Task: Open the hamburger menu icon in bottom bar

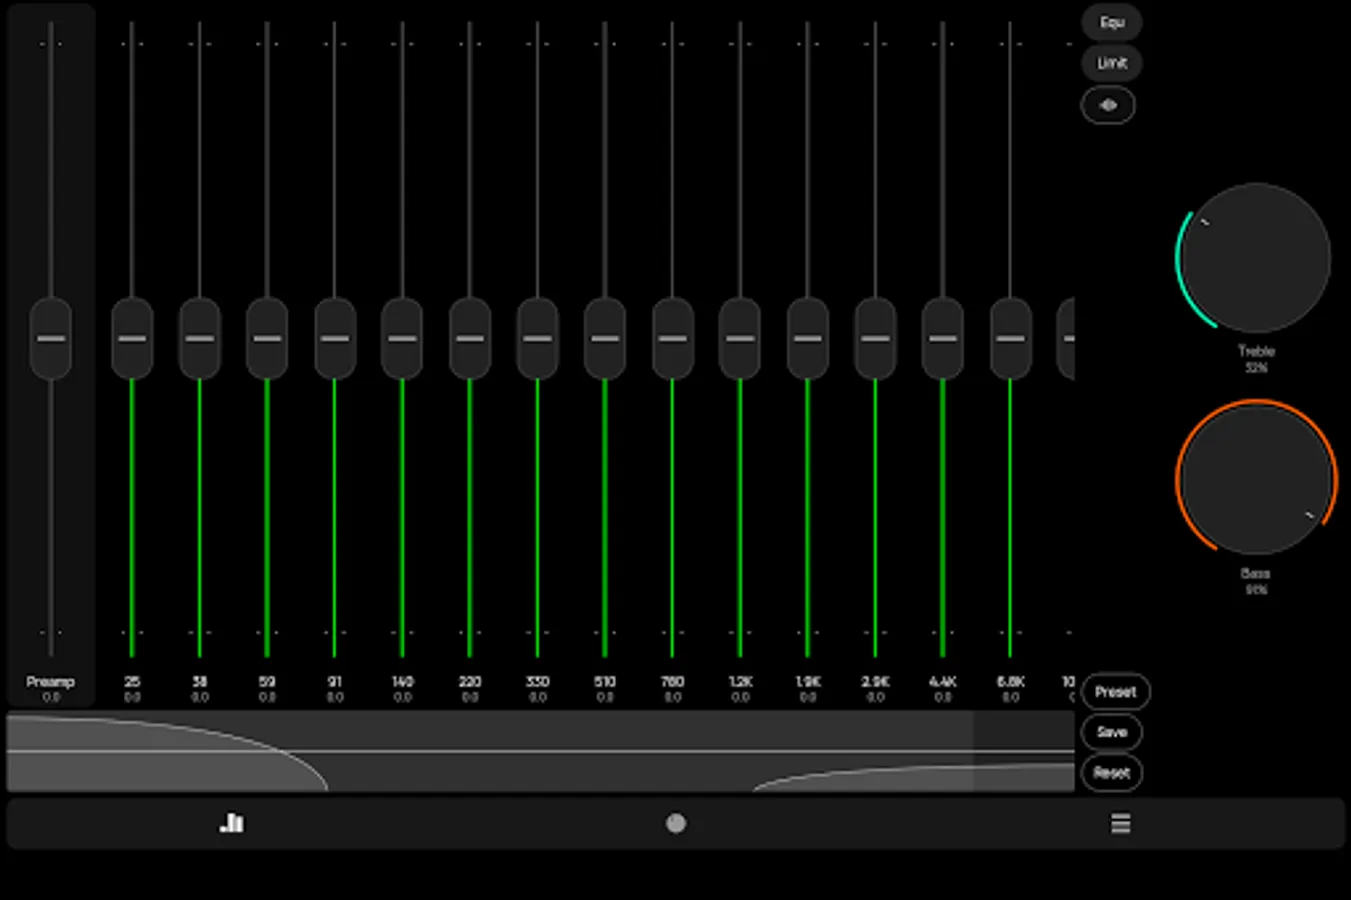Action: click(1120, 822)
